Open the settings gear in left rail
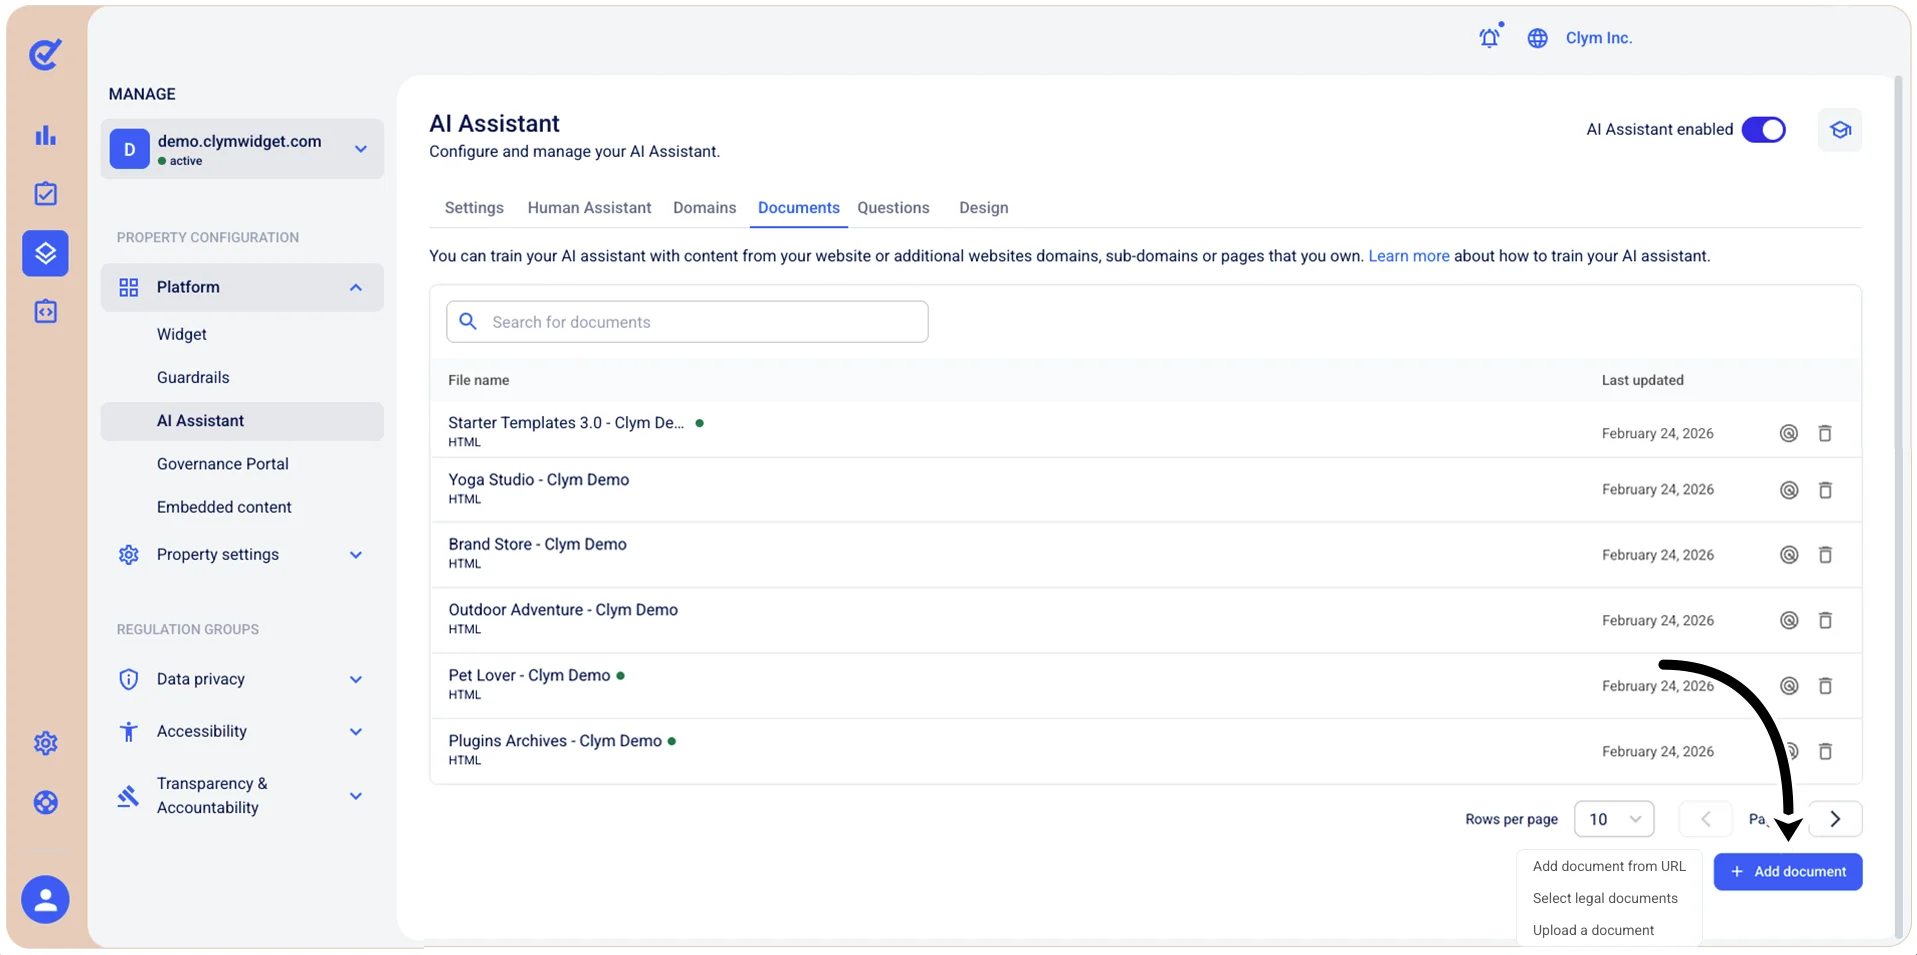 click(45, 743)
